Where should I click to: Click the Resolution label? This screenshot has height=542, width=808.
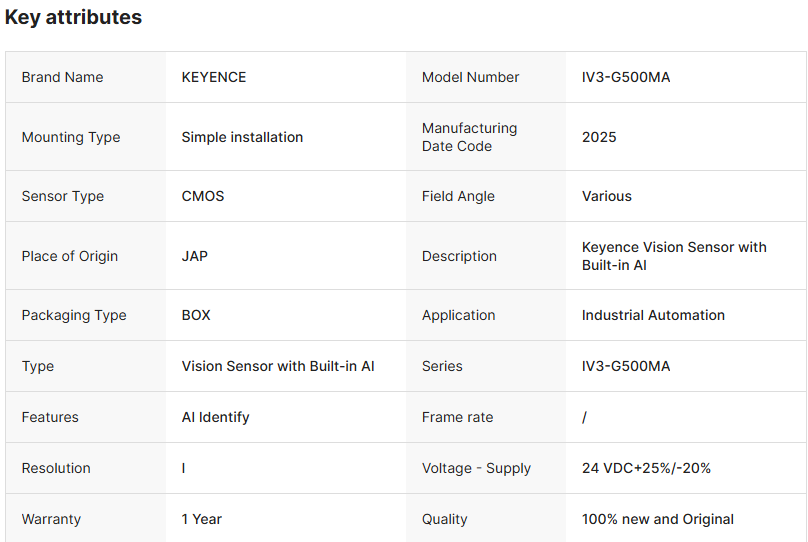pos(56,468)
